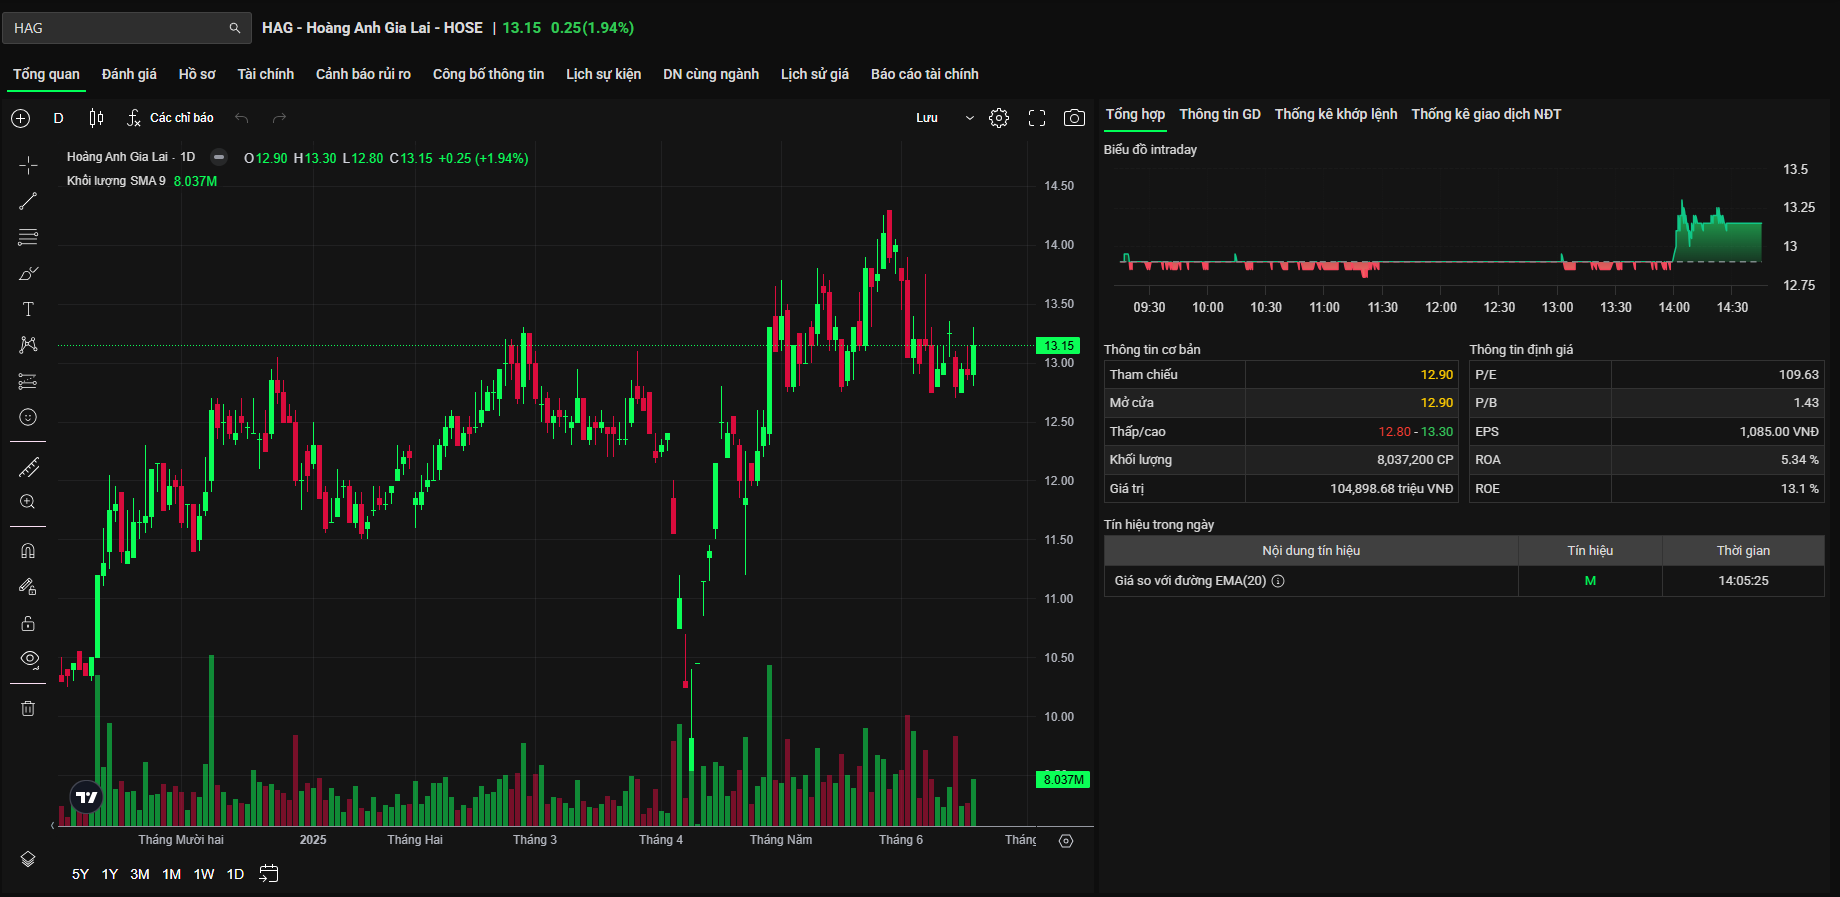
Task: Switch to the Tổng quan tab
Action: (x=46, y=74)
